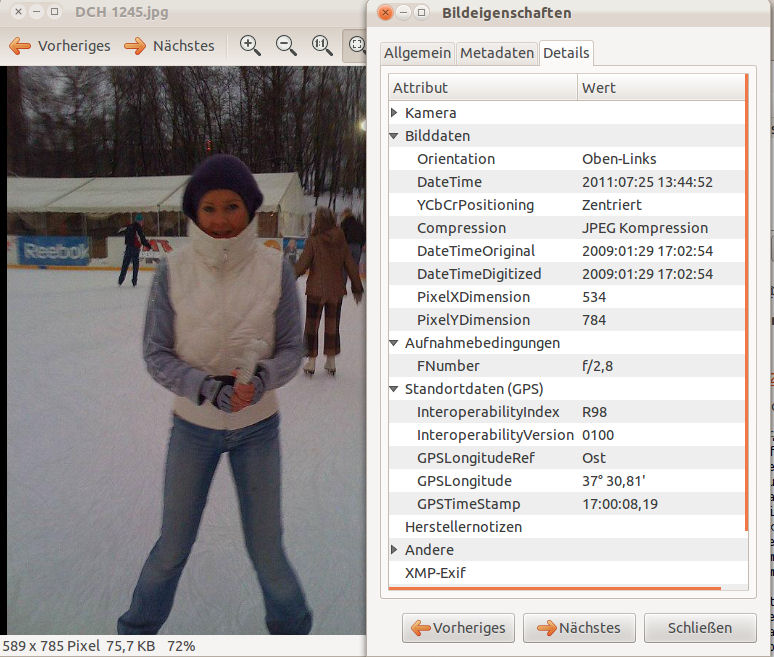Select the DateTimeDigitized row
This screenshot has height=657, width=774.
567,273
